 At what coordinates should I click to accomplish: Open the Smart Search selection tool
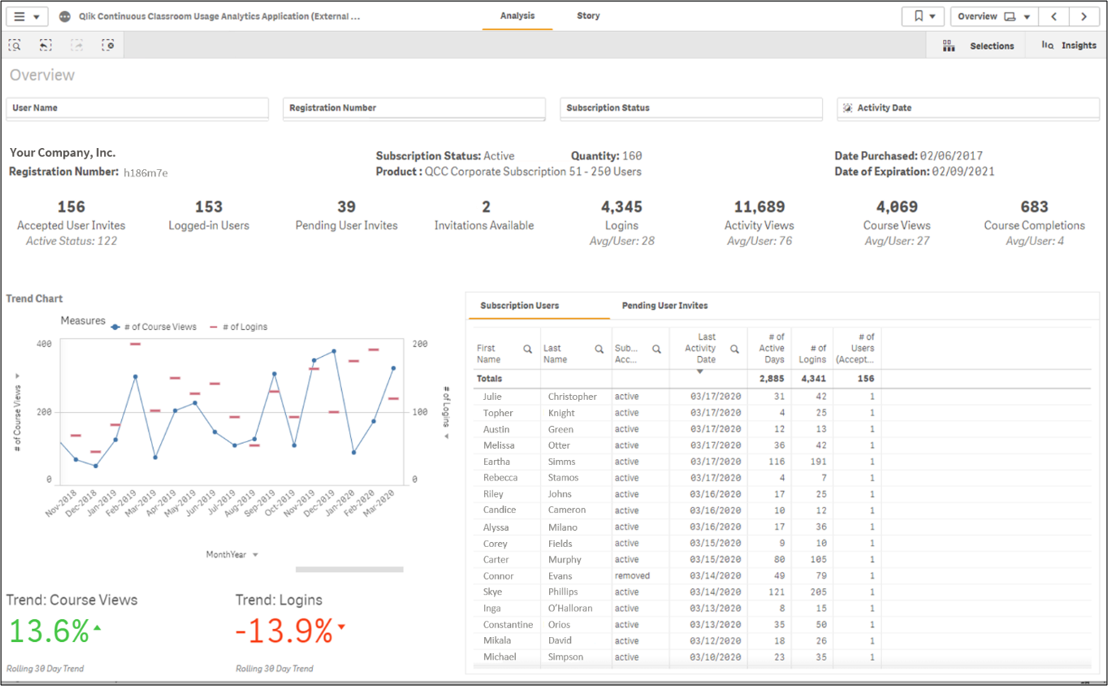[x=15, y=45]
